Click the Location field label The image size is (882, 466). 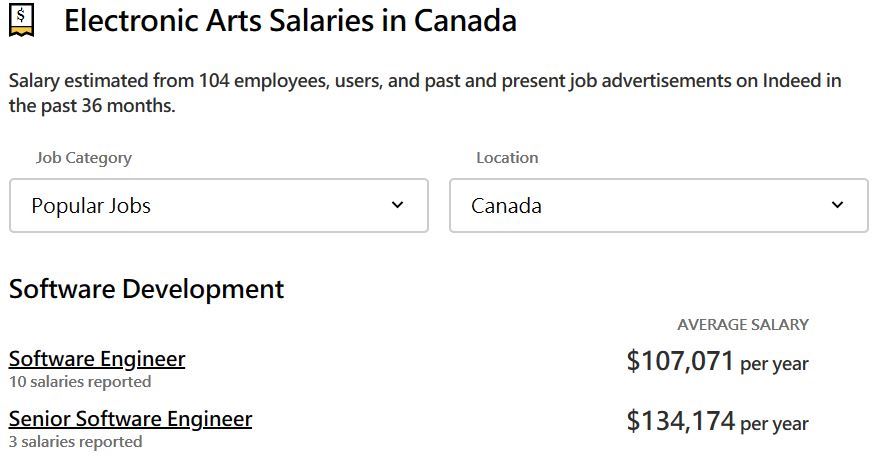(x=507, y=158)
